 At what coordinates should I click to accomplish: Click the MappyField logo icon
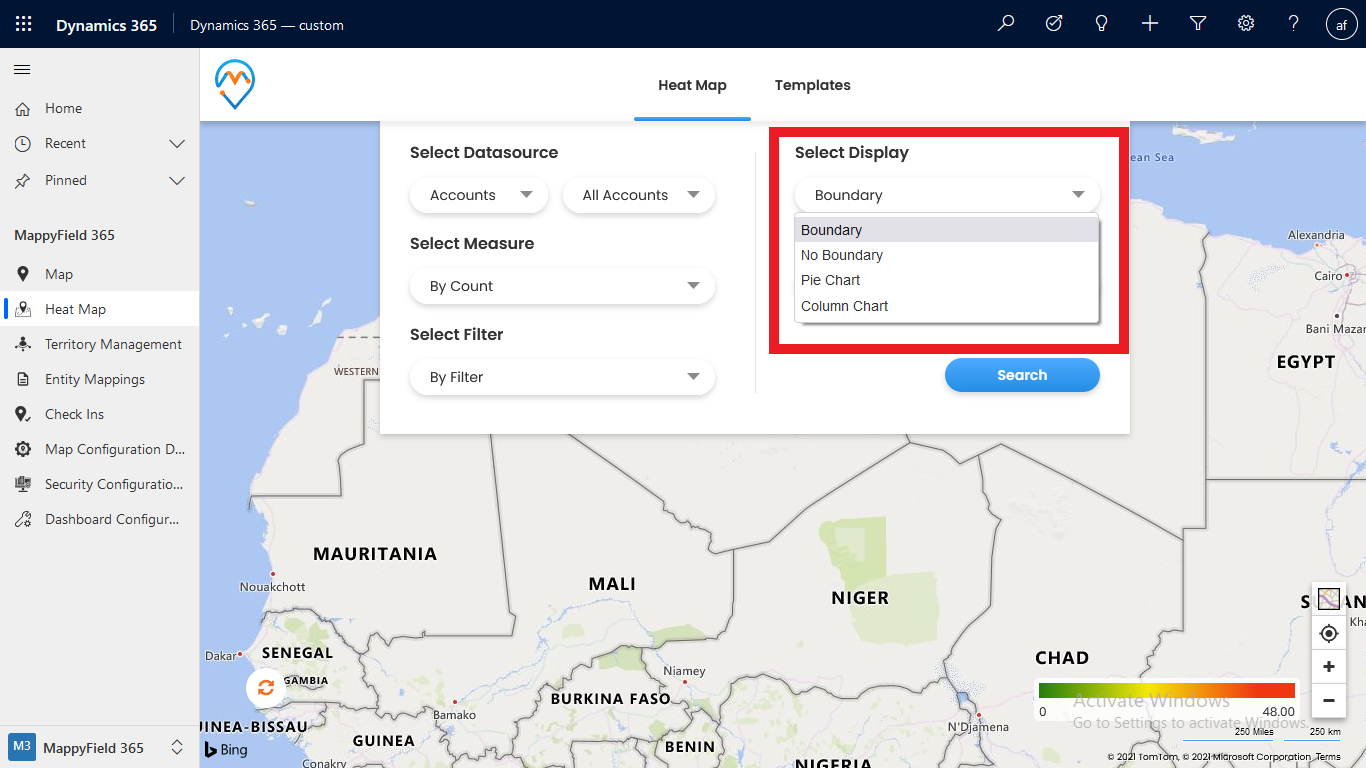click(235, 84)
